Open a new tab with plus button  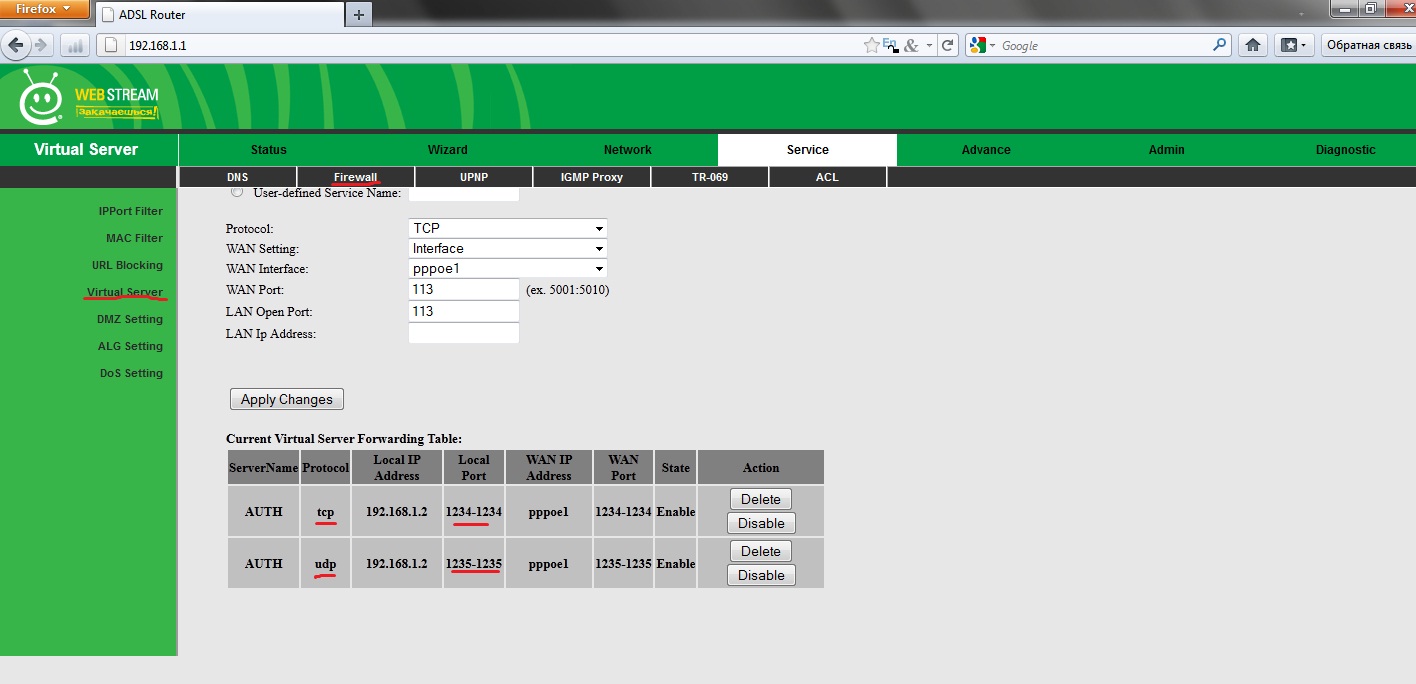click(358, 15)
